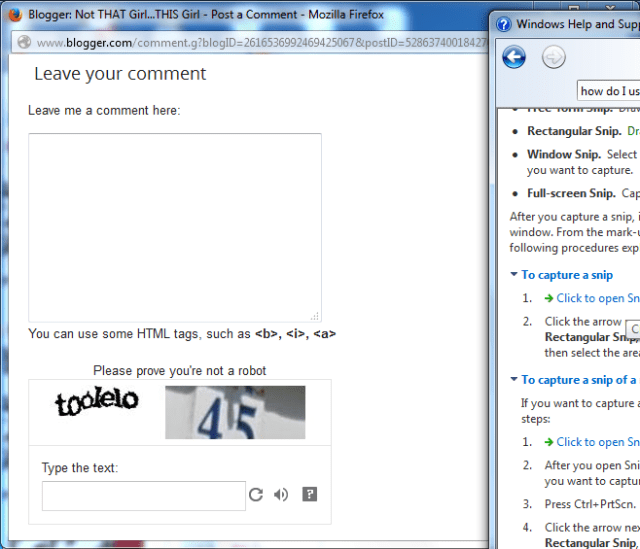Open Snipping Tool link under 'To capture a snip'
The height and width of the screenshot is (549, 640).
pyautogui.click(x=597, y=298)
